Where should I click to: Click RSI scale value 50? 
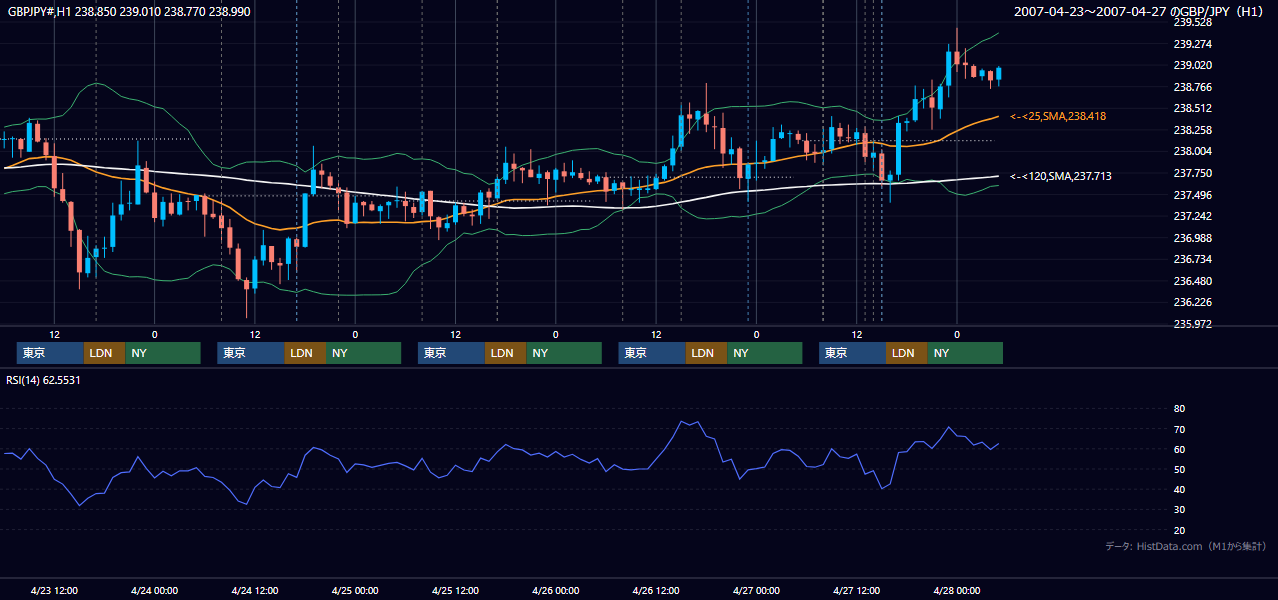[x=1179, y=469]
